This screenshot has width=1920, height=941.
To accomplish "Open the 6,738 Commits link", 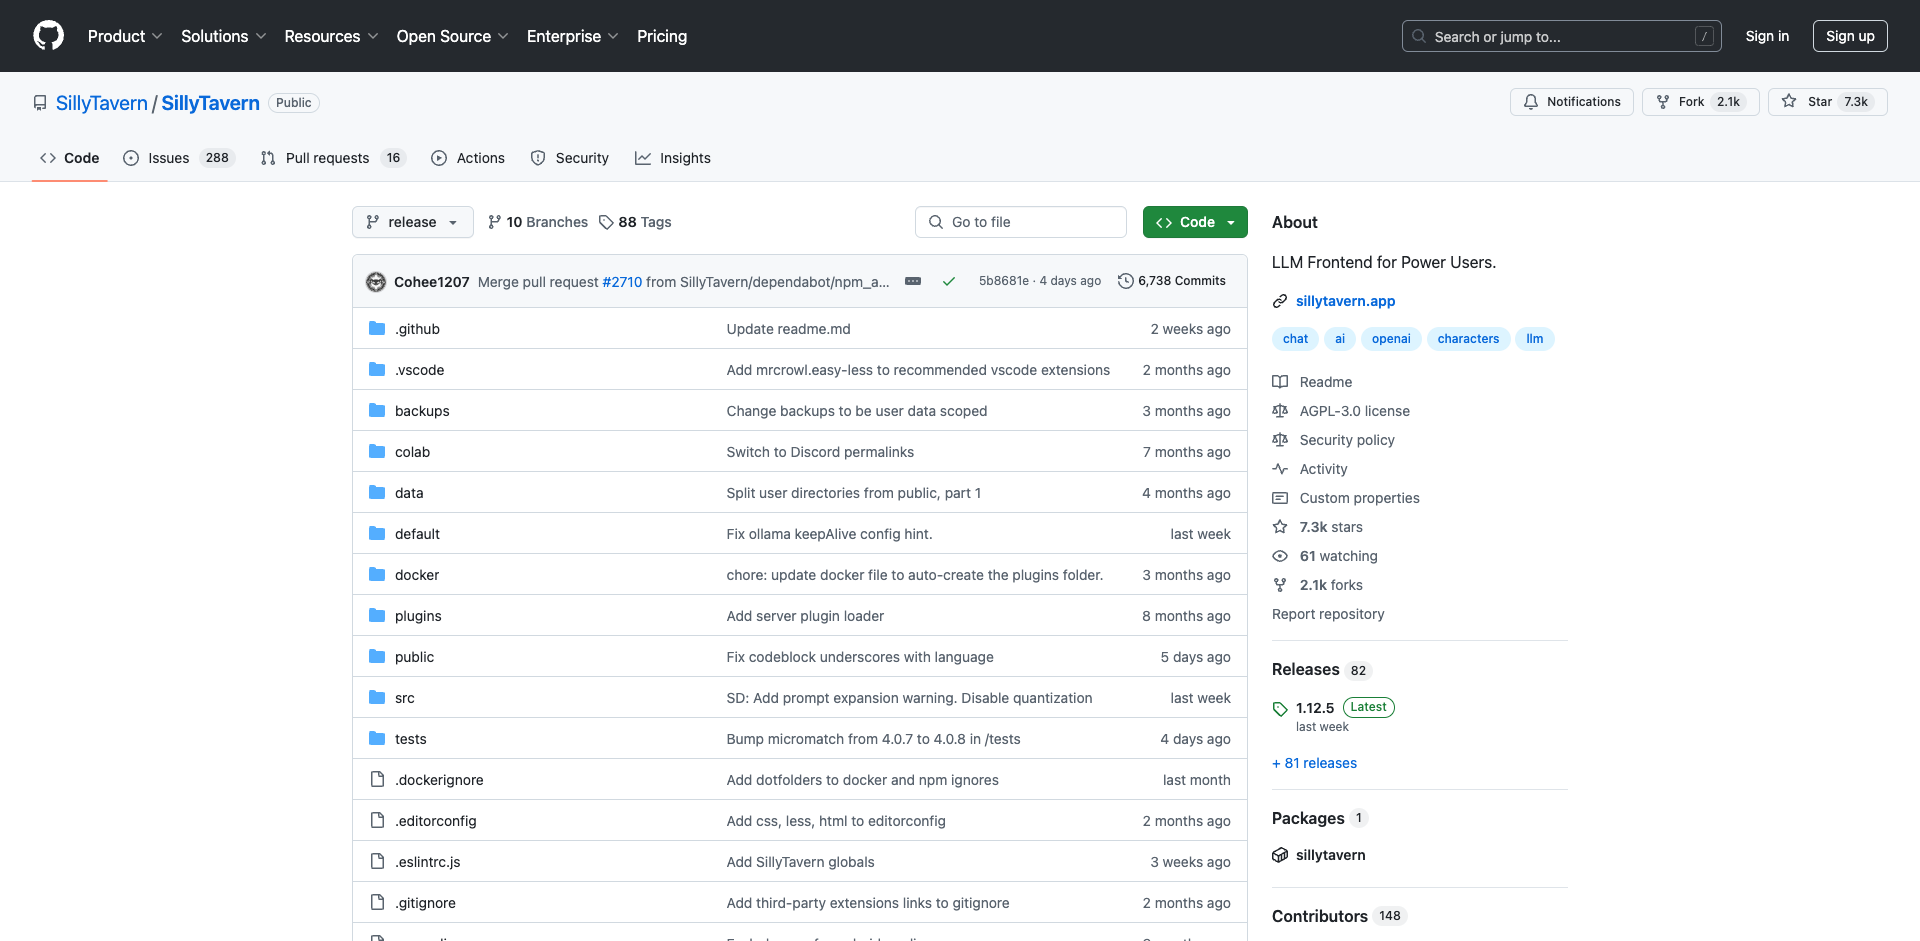I will (x=1172, y=281).
